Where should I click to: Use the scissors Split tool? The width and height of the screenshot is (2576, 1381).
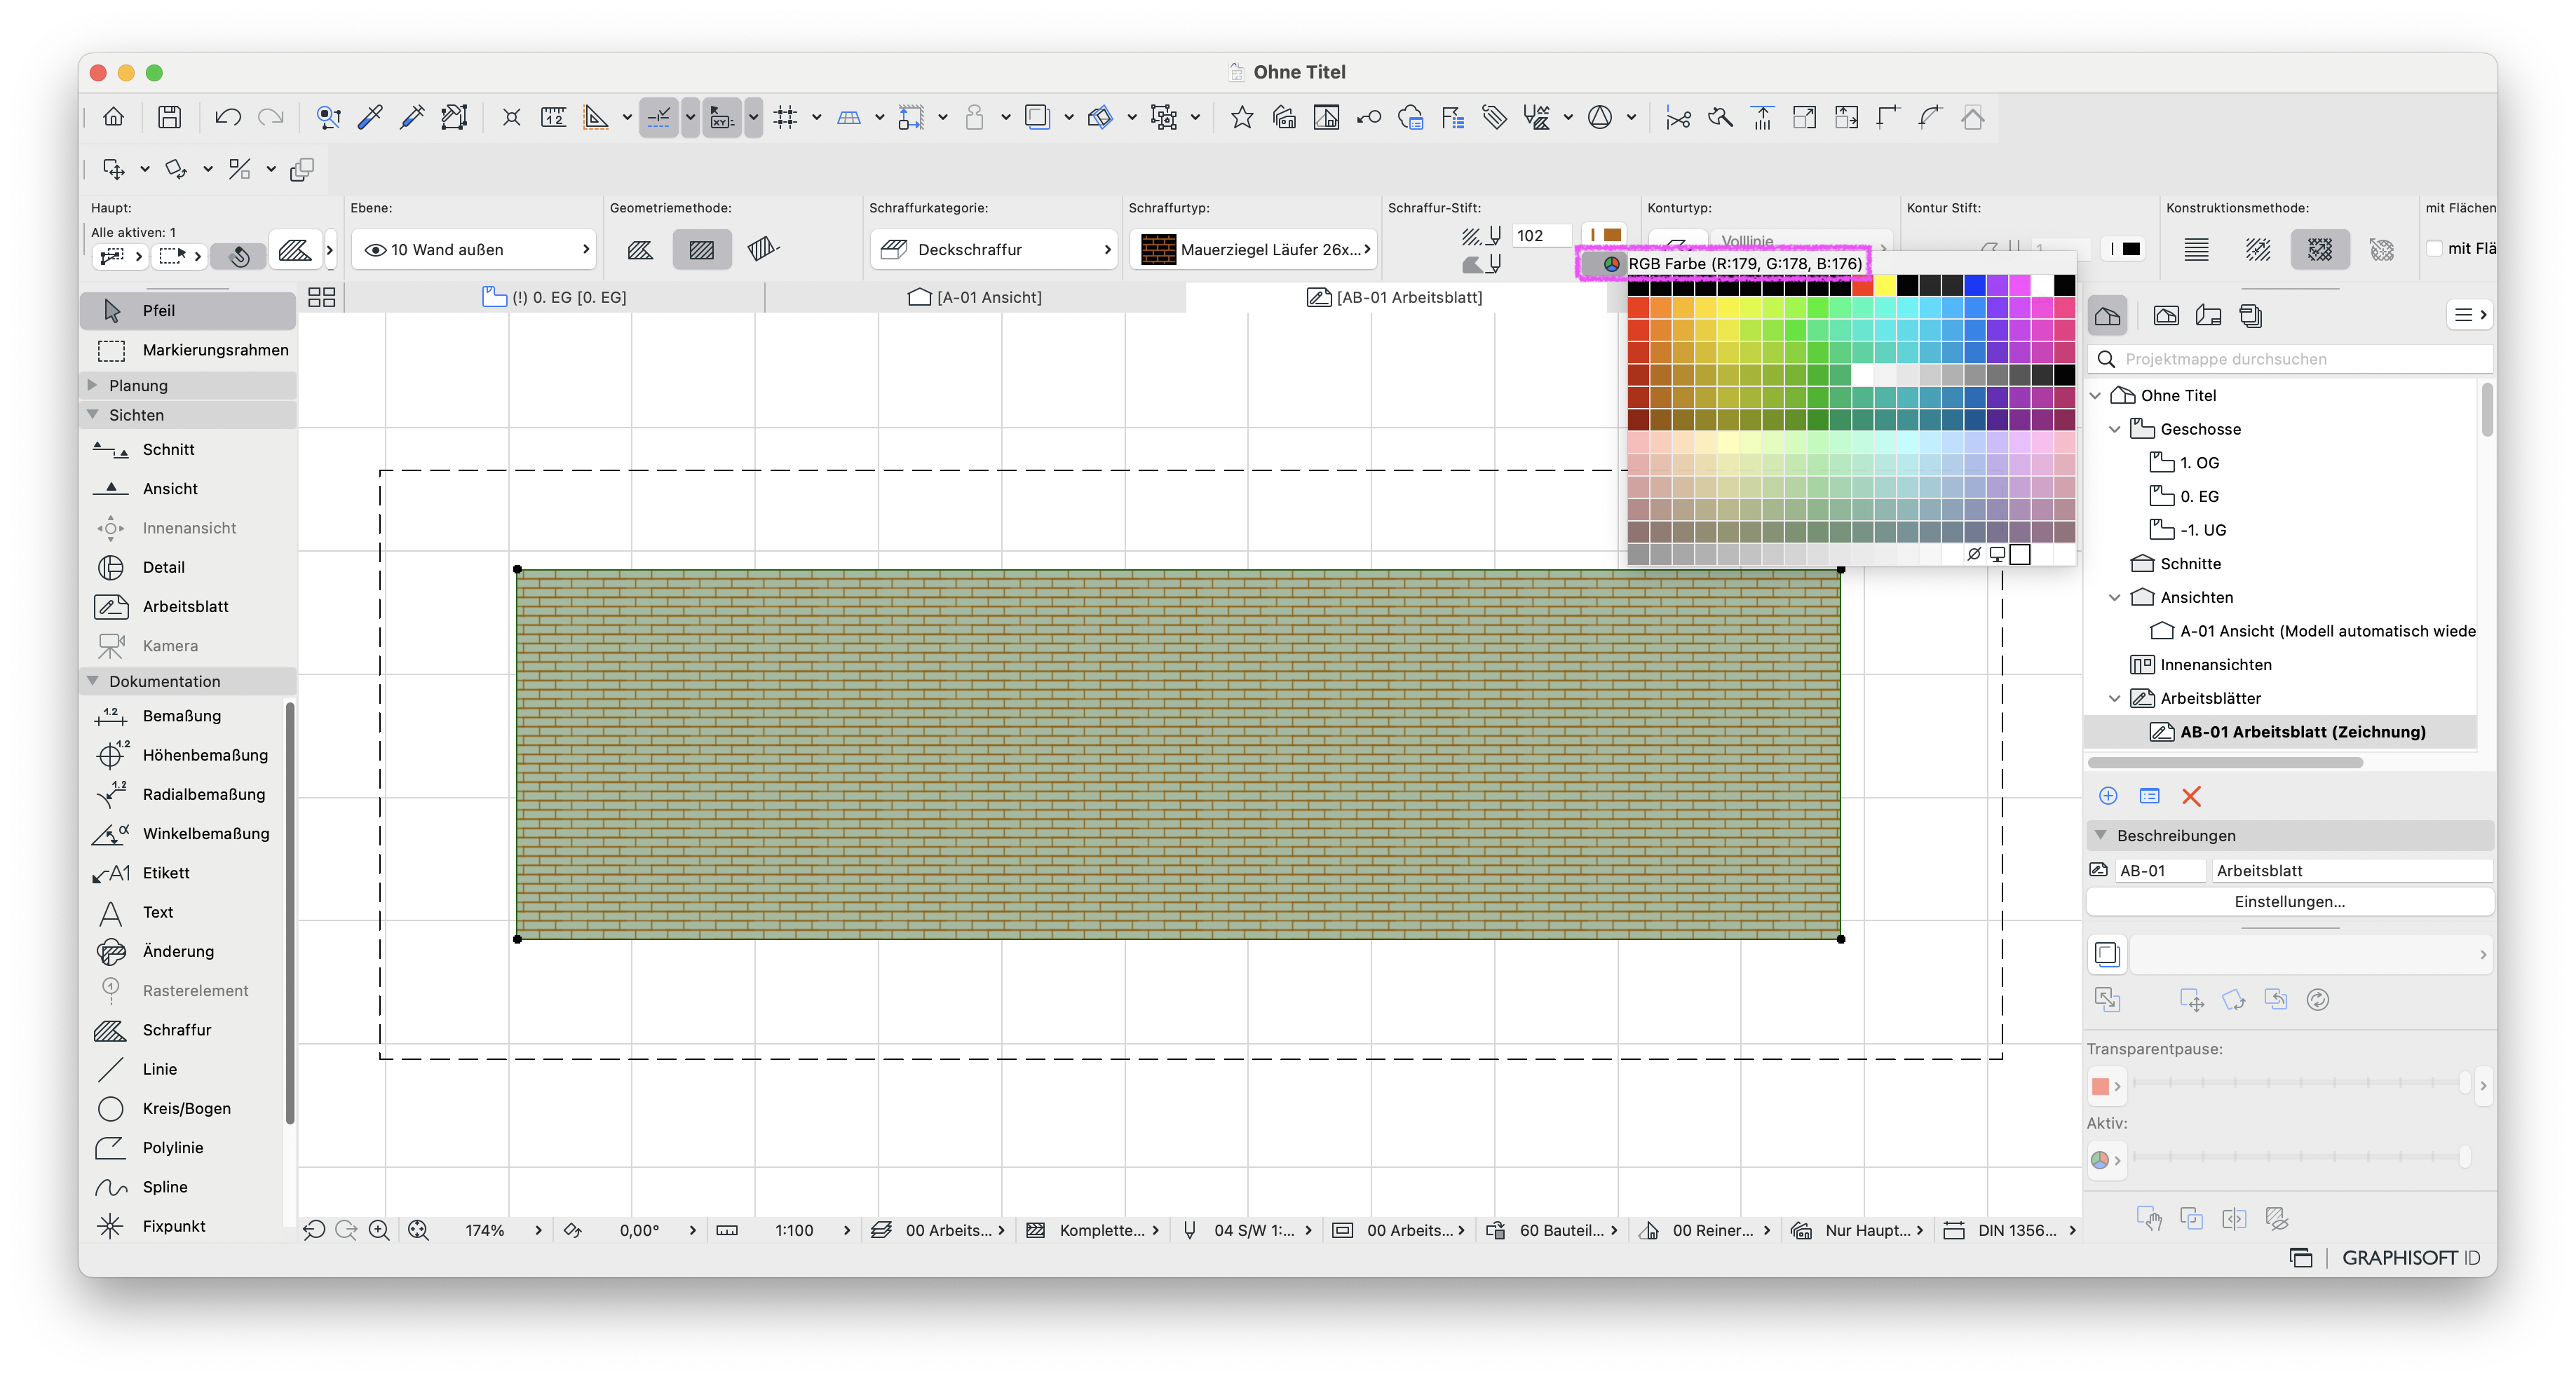pos(1678,117)
